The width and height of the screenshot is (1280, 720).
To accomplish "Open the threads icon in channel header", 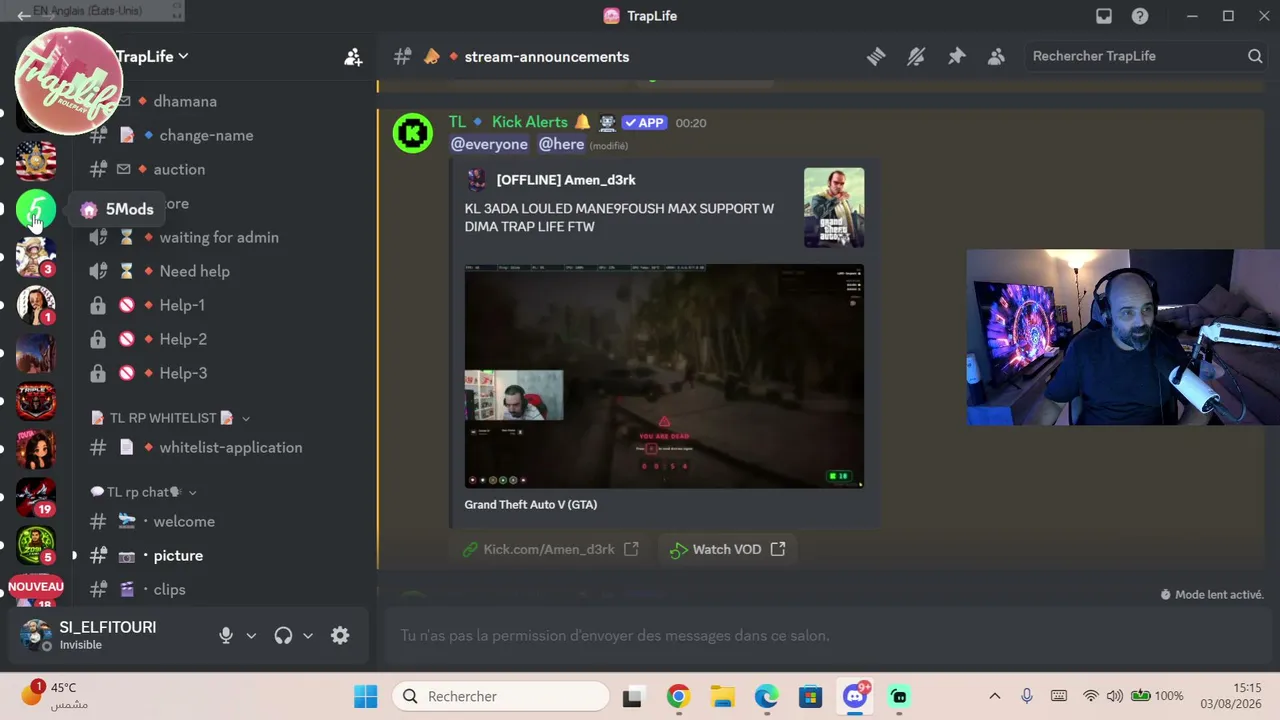I will (876, 57).
